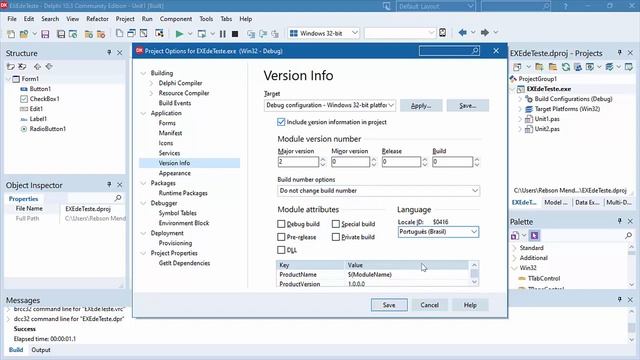Tick the Special build checkbox
The image size is (640, 360).
click(x=336, y=224)
